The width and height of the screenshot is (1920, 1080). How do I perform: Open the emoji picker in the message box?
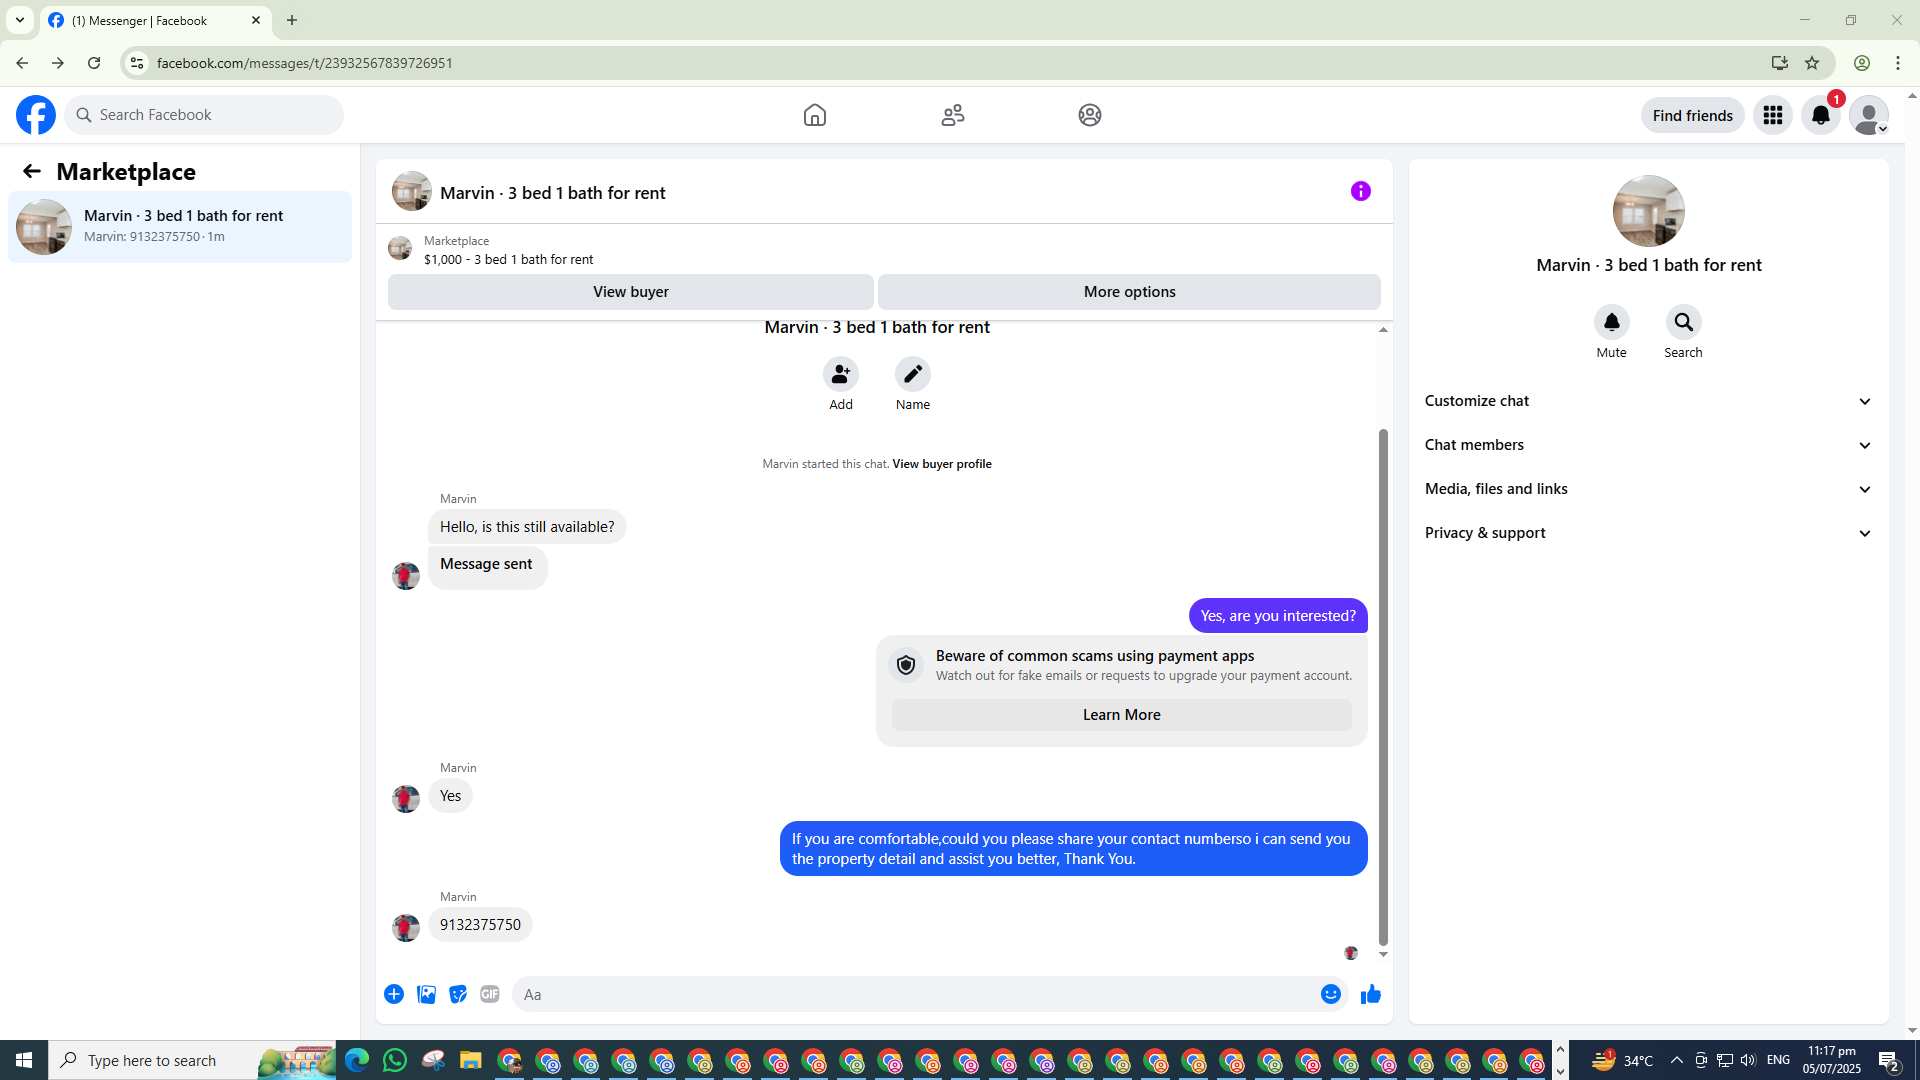point(1330,994)
